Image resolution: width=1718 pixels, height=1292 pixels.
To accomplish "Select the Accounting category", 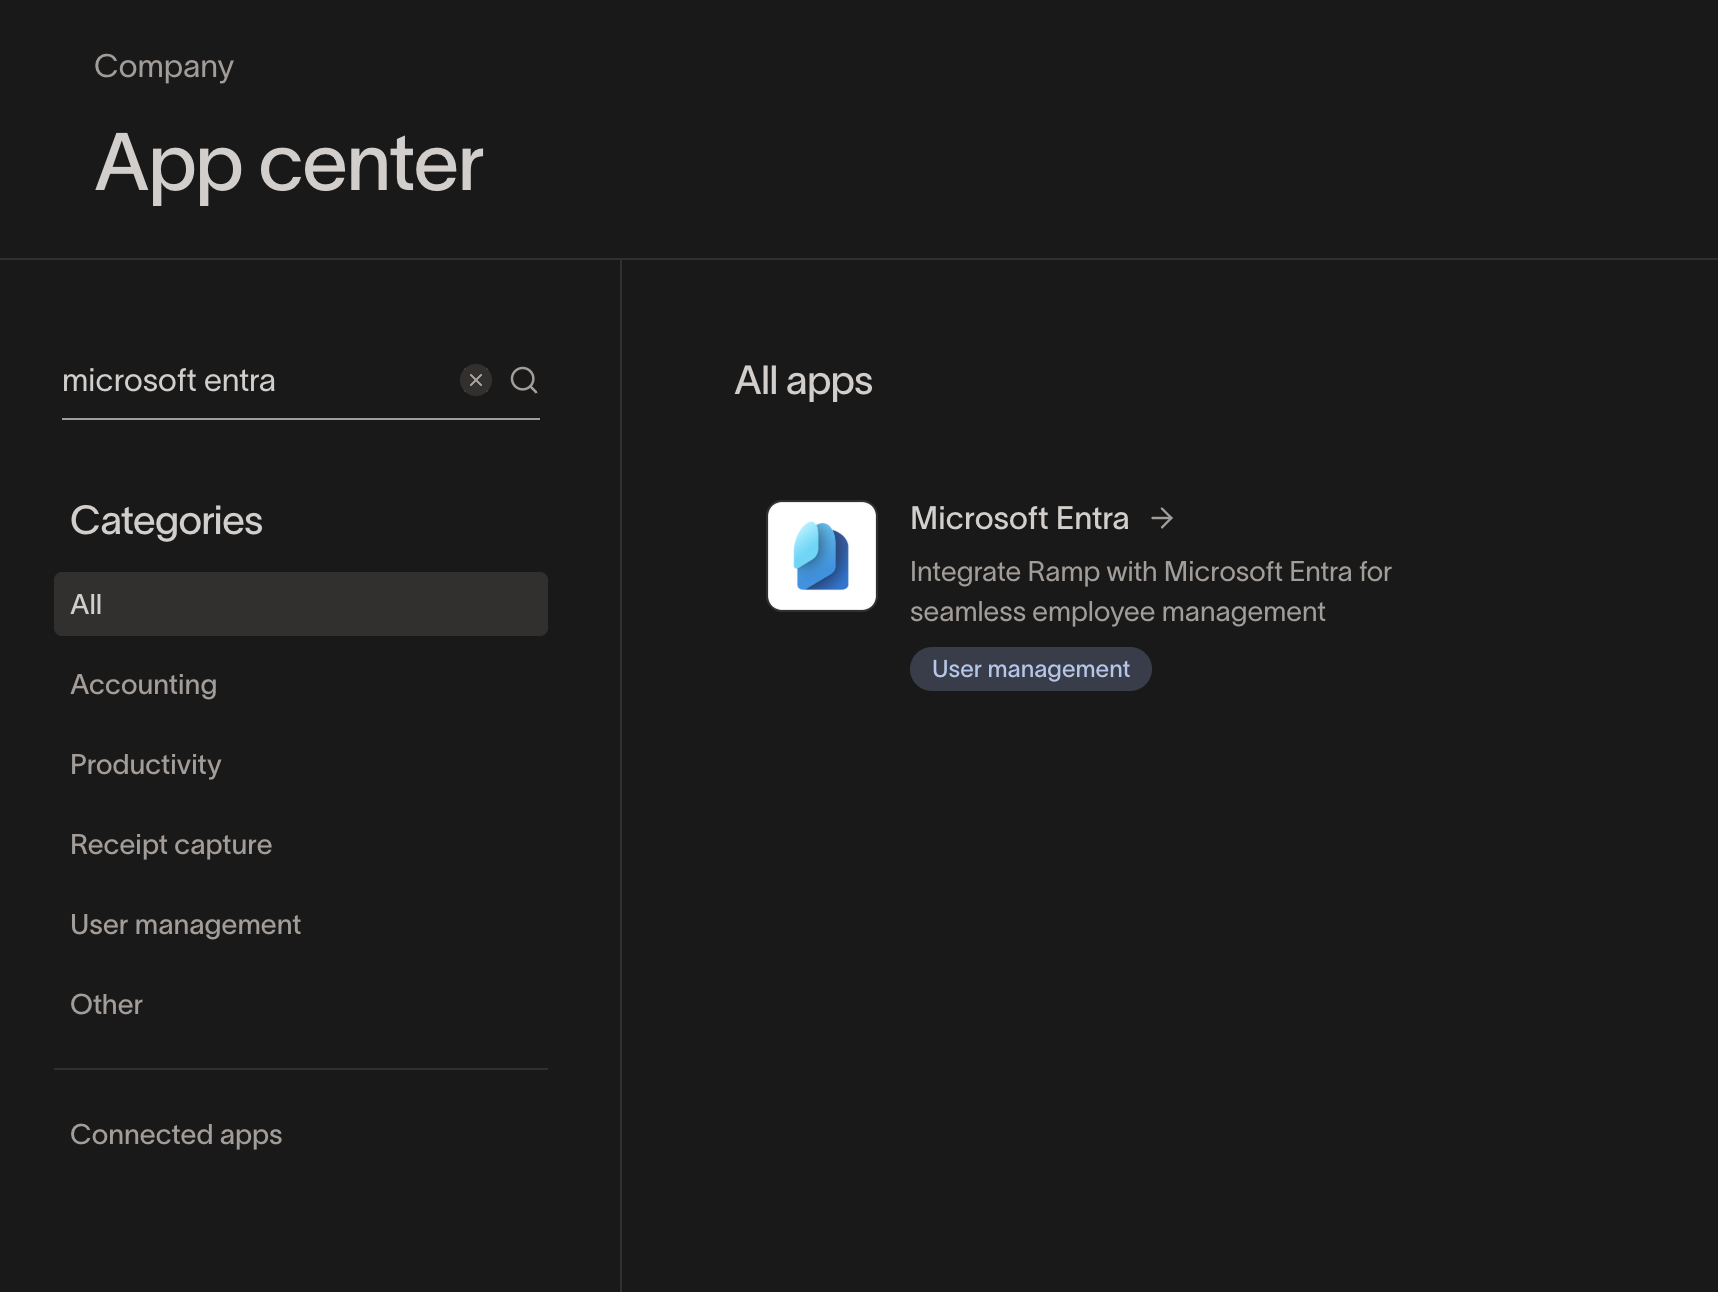I will 301,684.
